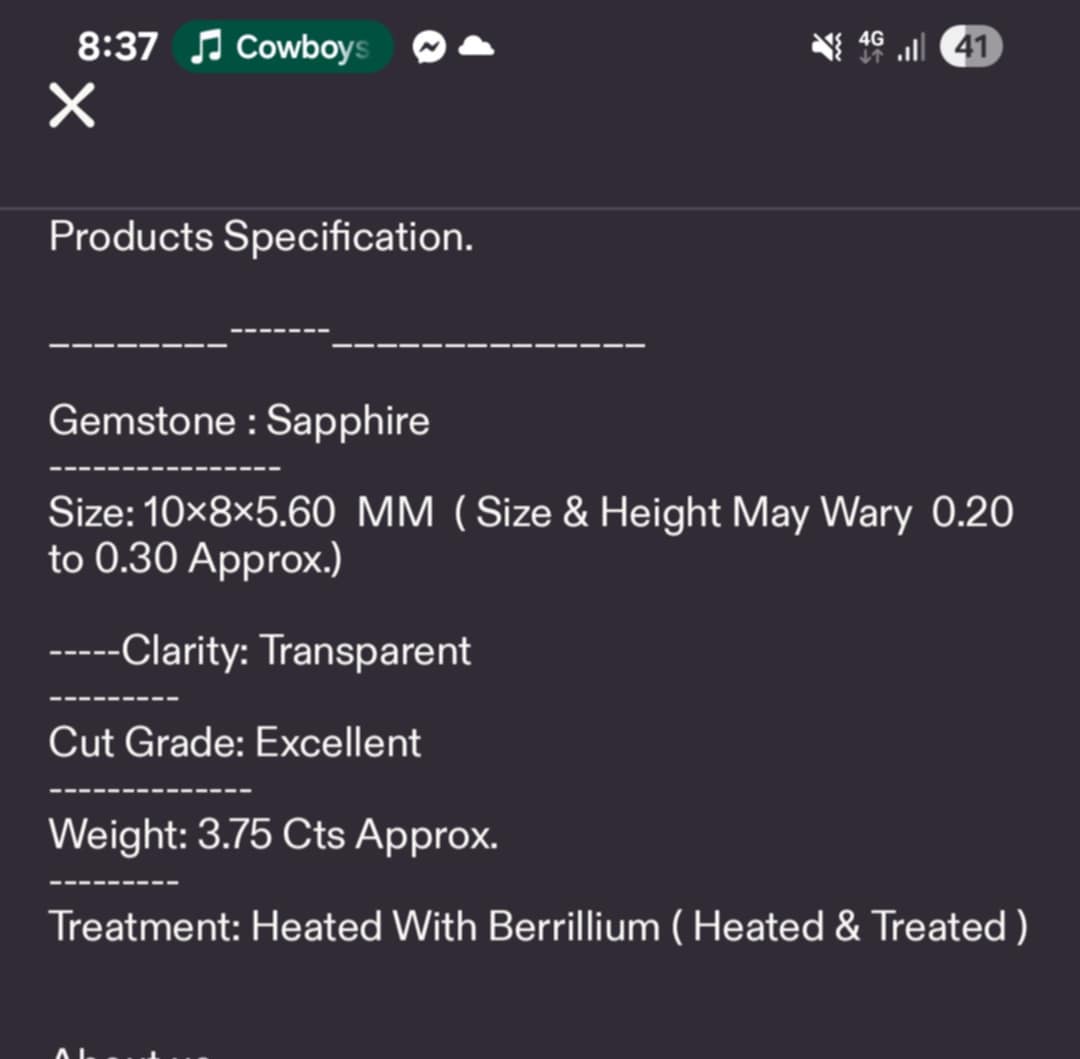Tap the signal strength bars
This screenshot has height=1059, width=1080.
[911, 47]
